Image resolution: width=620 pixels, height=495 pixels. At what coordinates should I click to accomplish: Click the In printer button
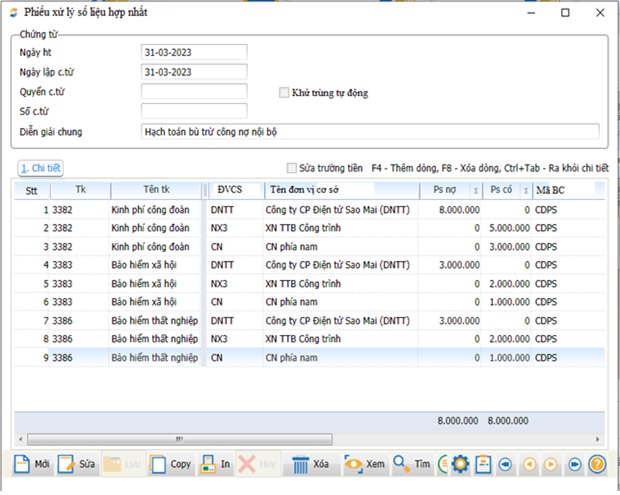point(216,464)
